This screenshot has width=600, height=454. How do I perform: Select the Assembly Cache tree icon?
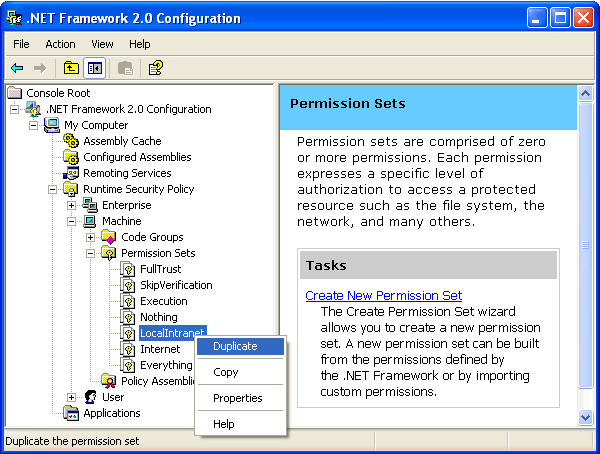[72, 141]
